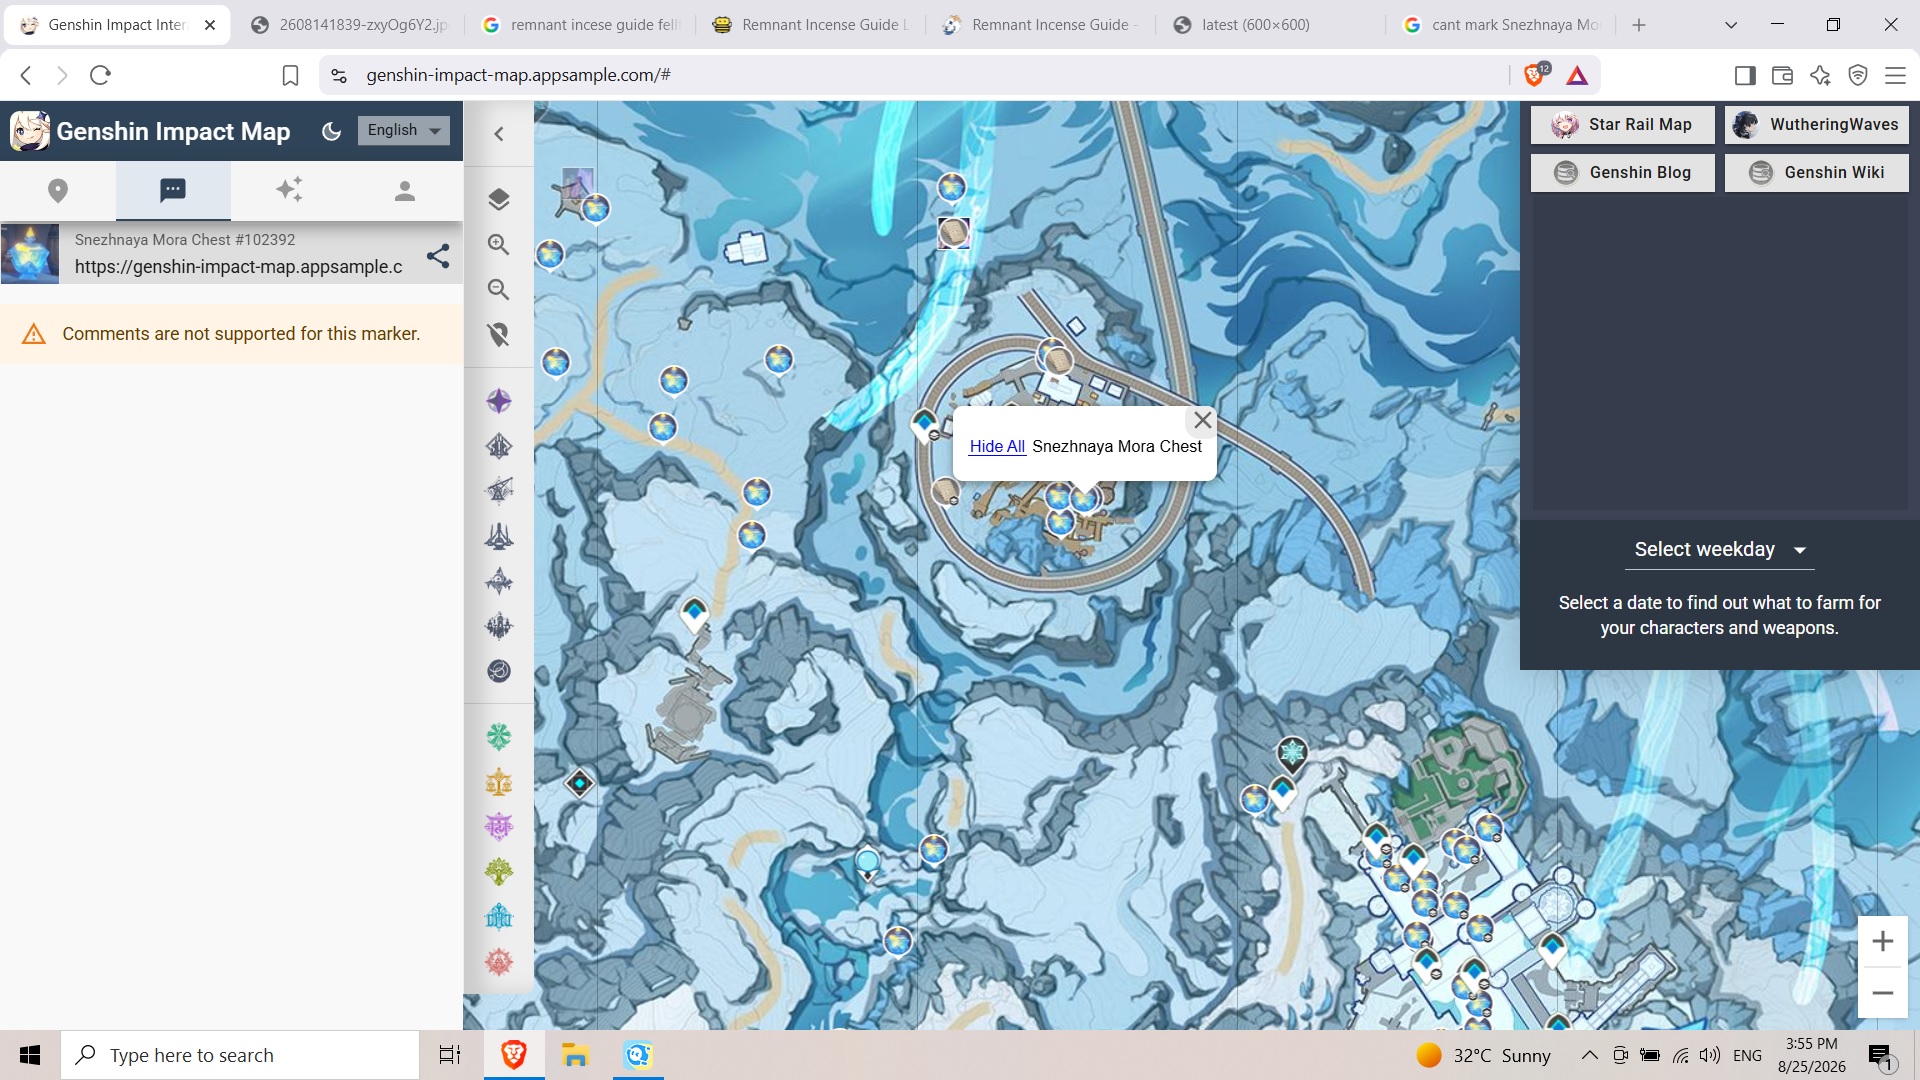Click the magnifier zoom-out tool icon
Screen dimensions: 1920x1080
(499, 289)
